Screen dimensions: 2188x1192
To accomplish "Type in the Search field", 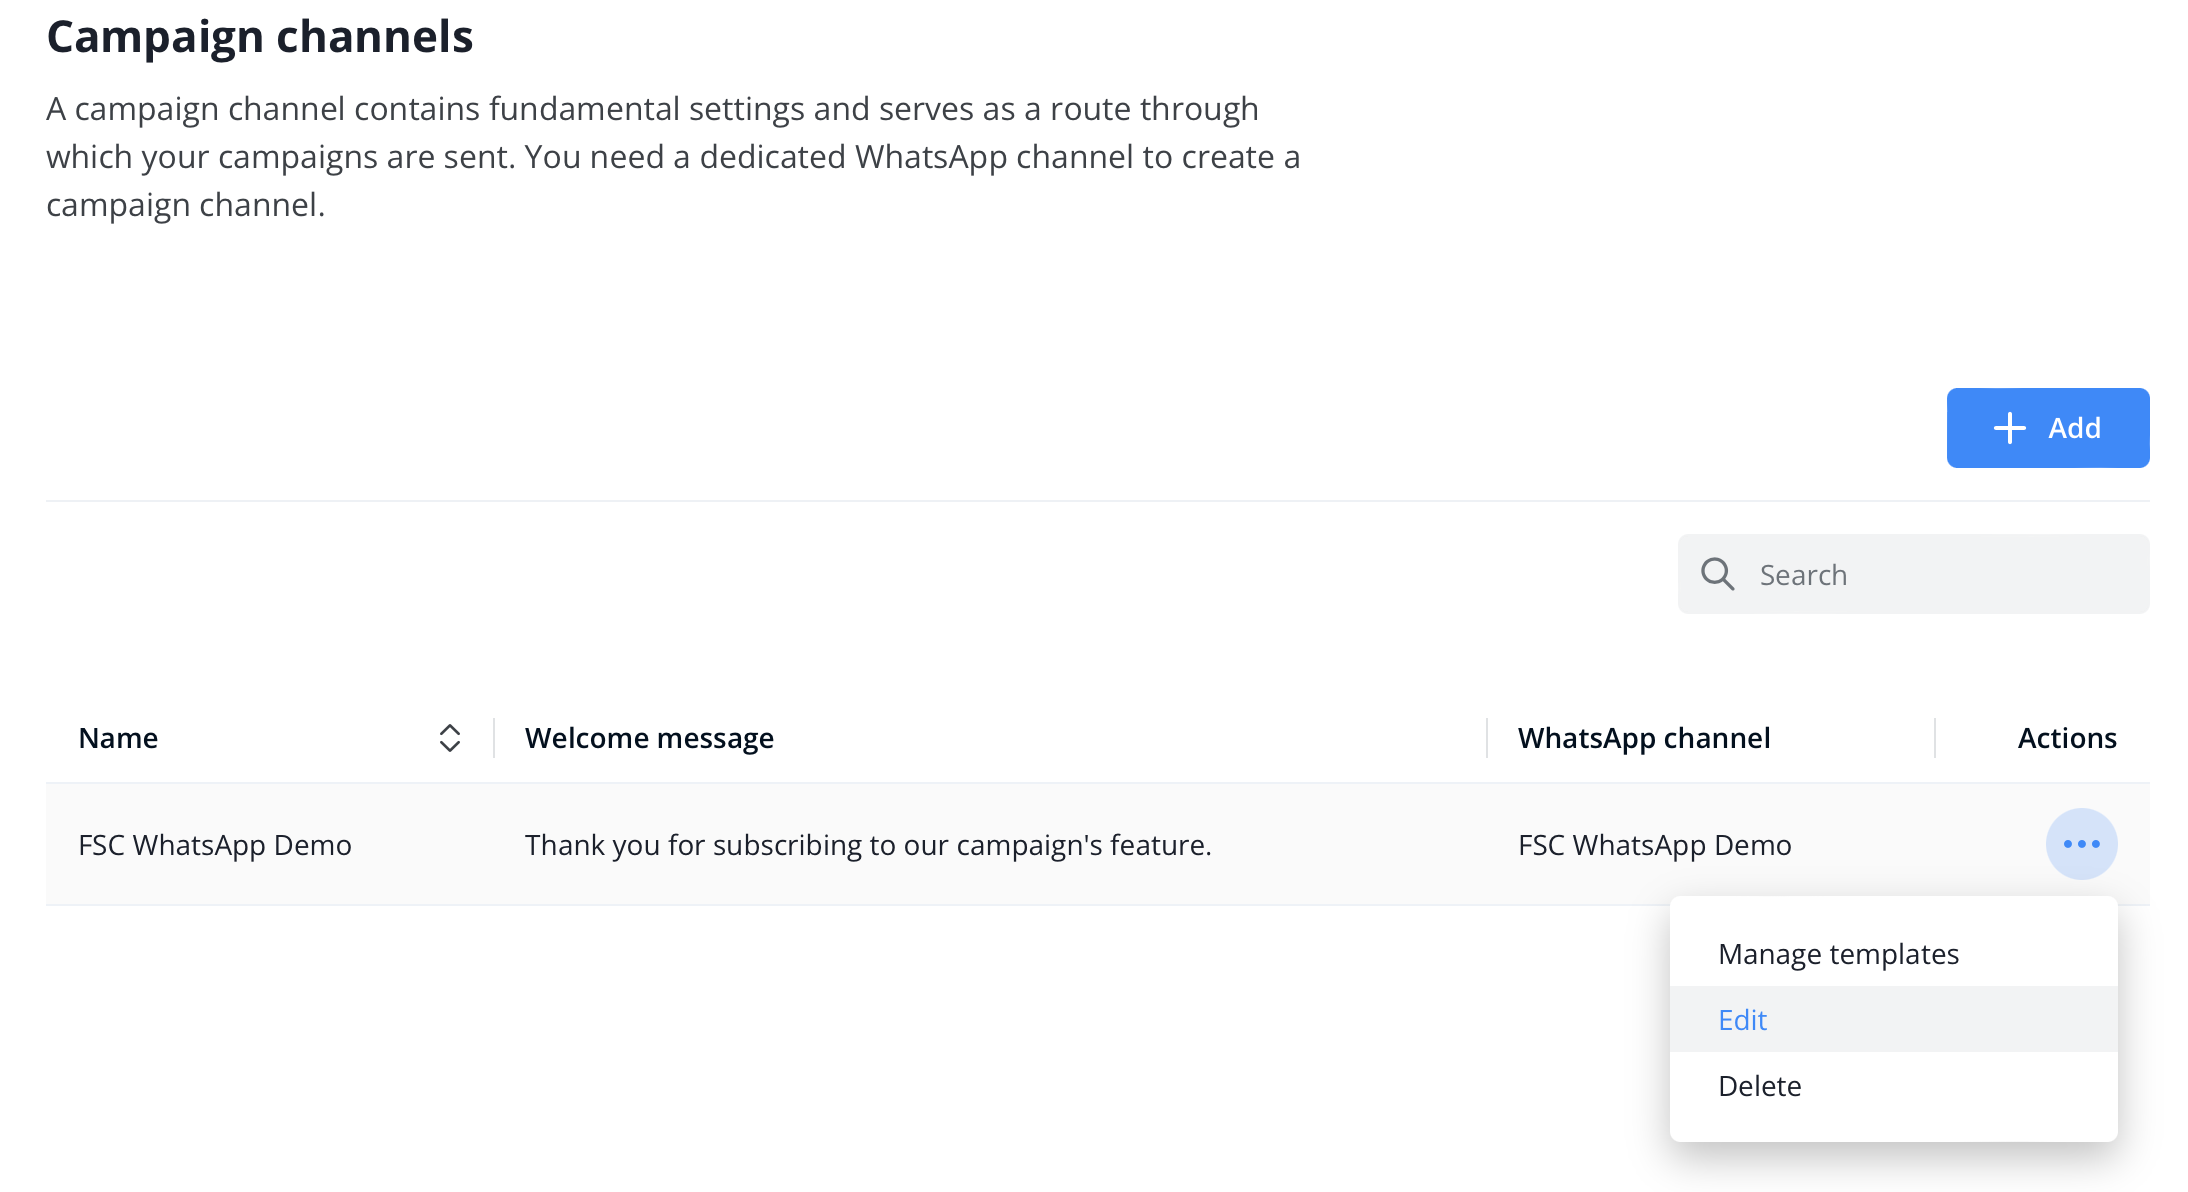I will pos(1940,575).
